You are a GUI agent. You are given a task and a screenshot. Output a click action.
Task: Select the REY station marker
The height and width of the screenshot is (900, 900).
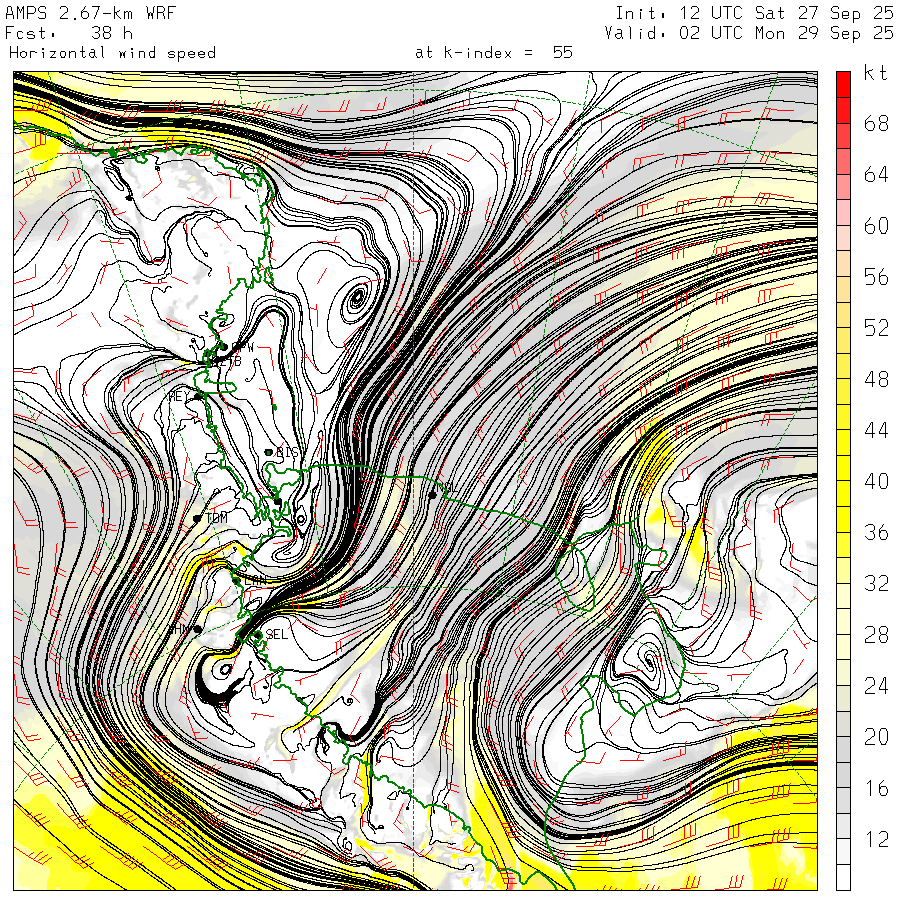(x=199, y=396)
